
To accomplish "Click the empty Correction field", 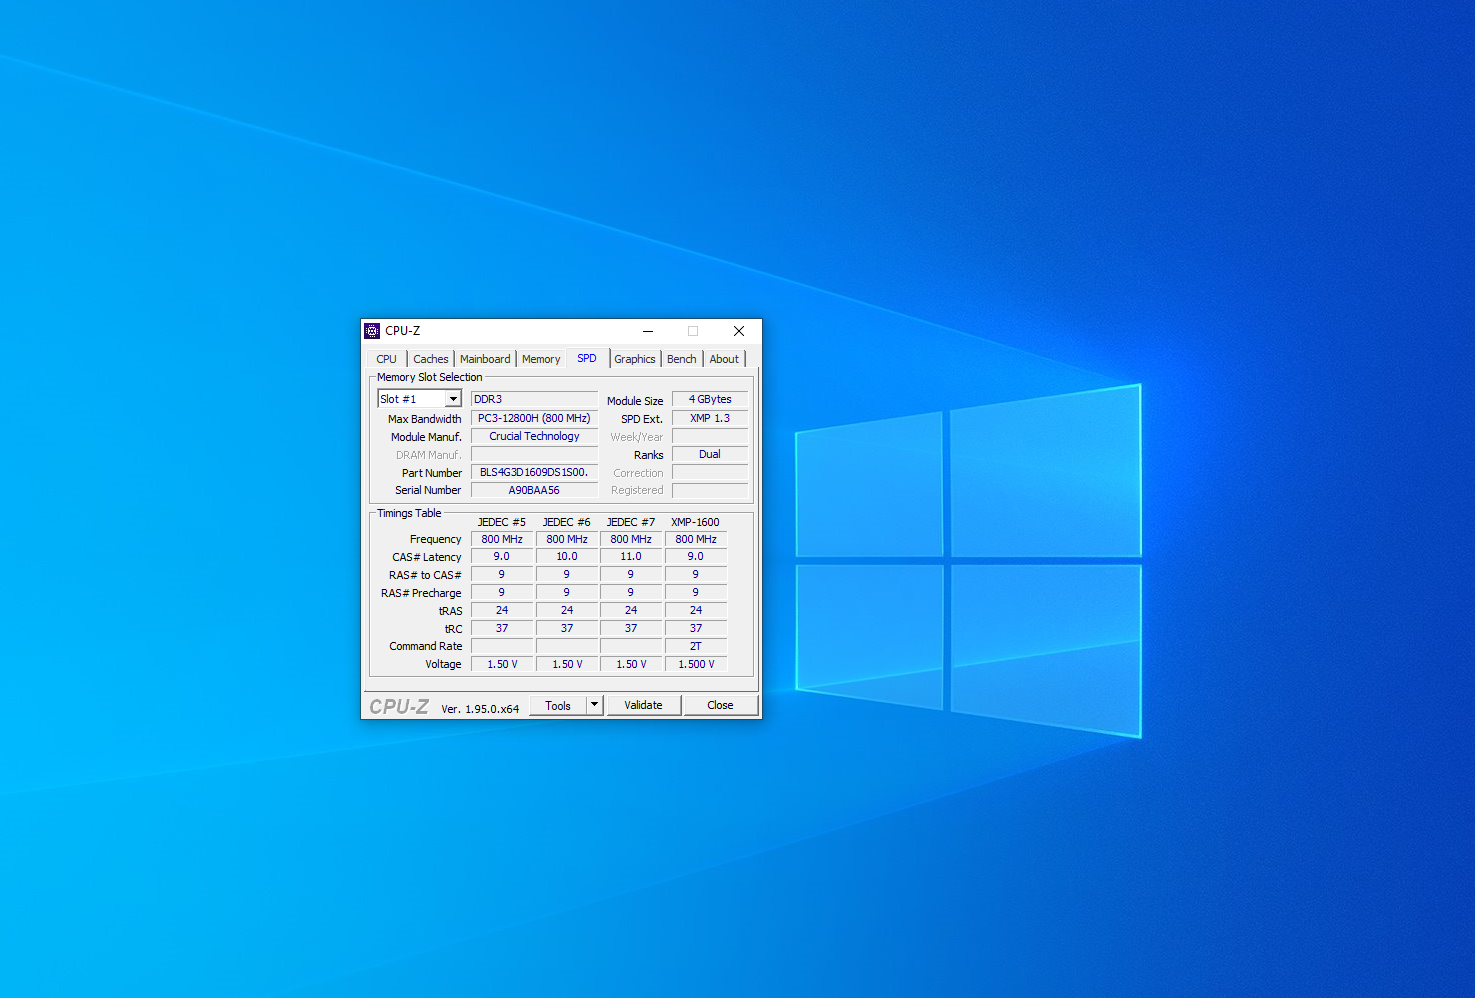I will coord(710,472).
